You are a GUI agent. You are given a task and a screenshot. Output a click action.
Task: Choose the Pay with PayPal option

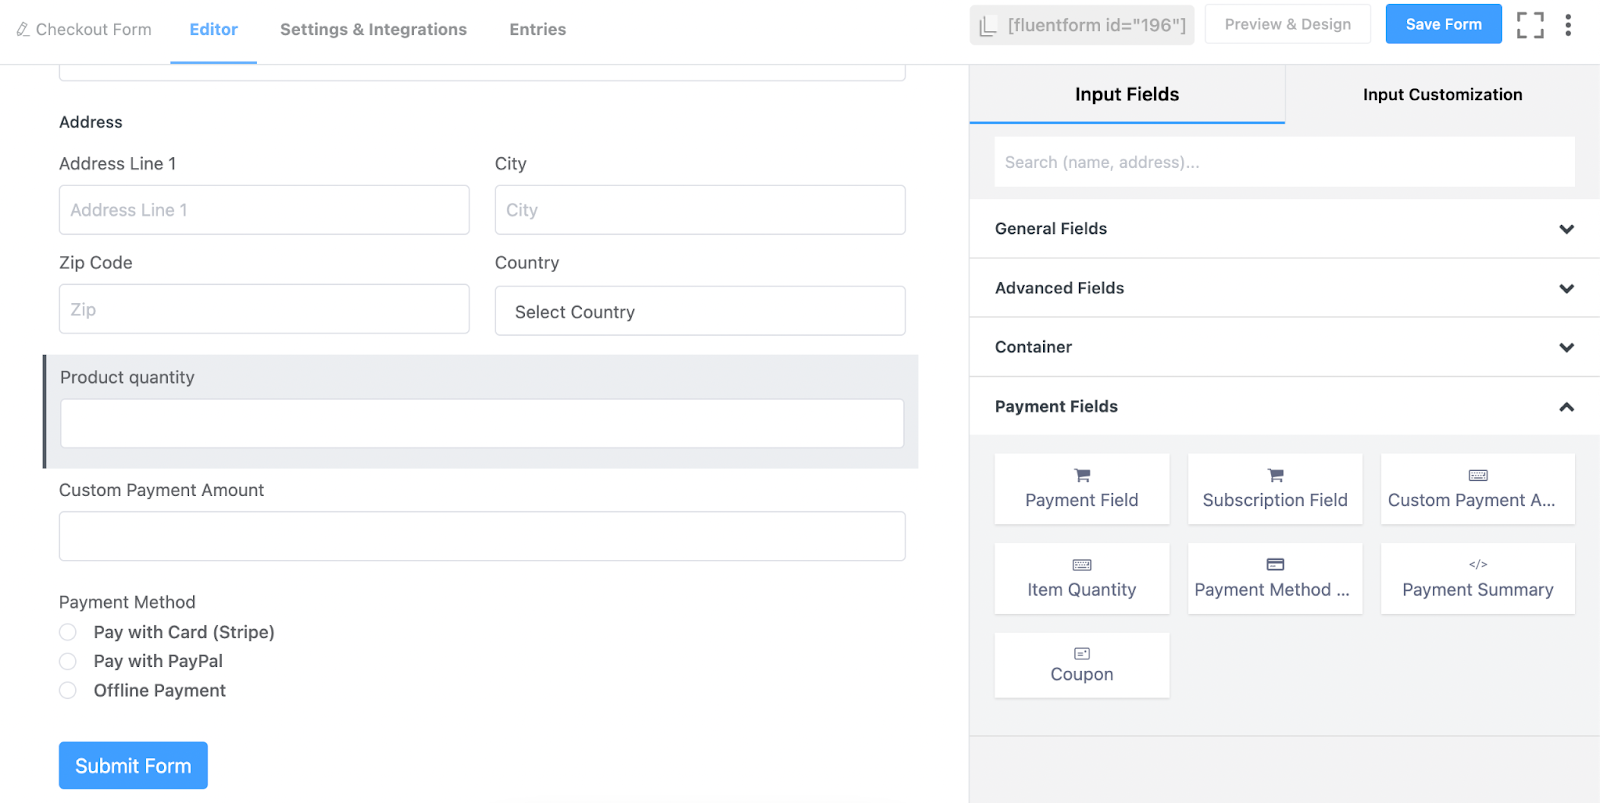click(68, 661)
